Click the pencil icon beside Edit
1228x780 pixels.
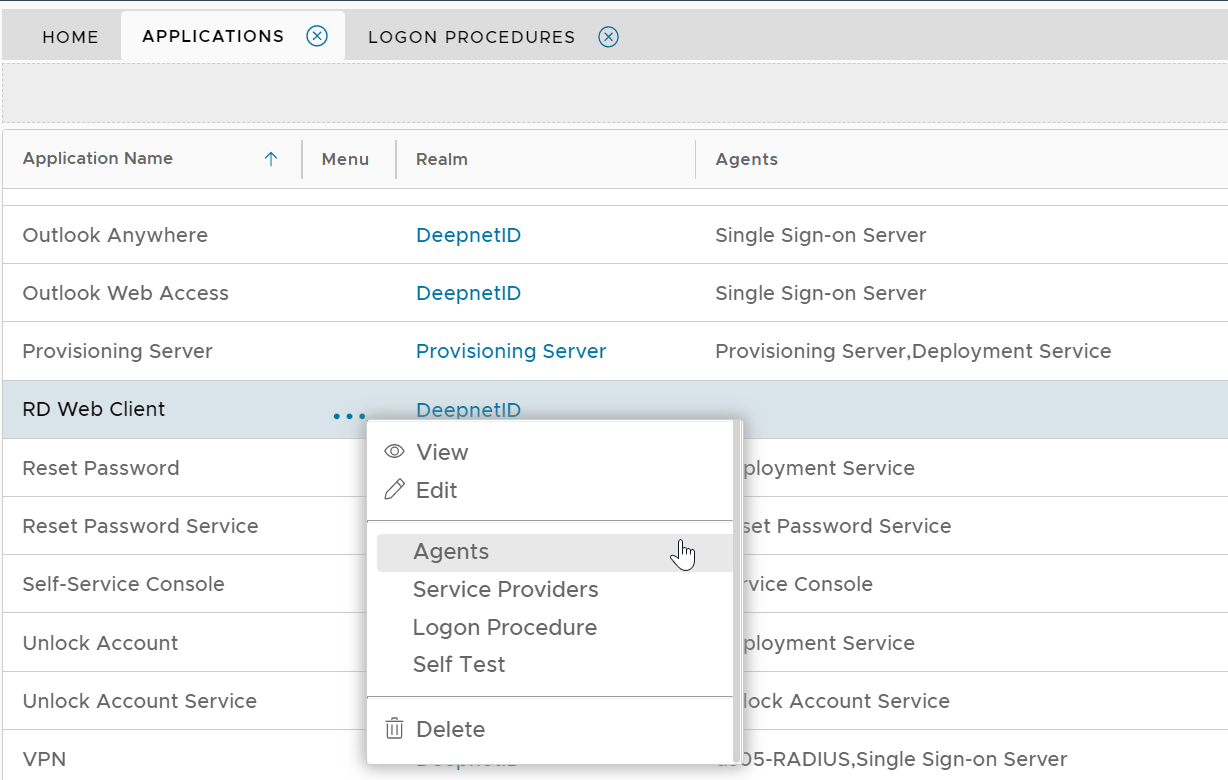click(x=394, y=490)
